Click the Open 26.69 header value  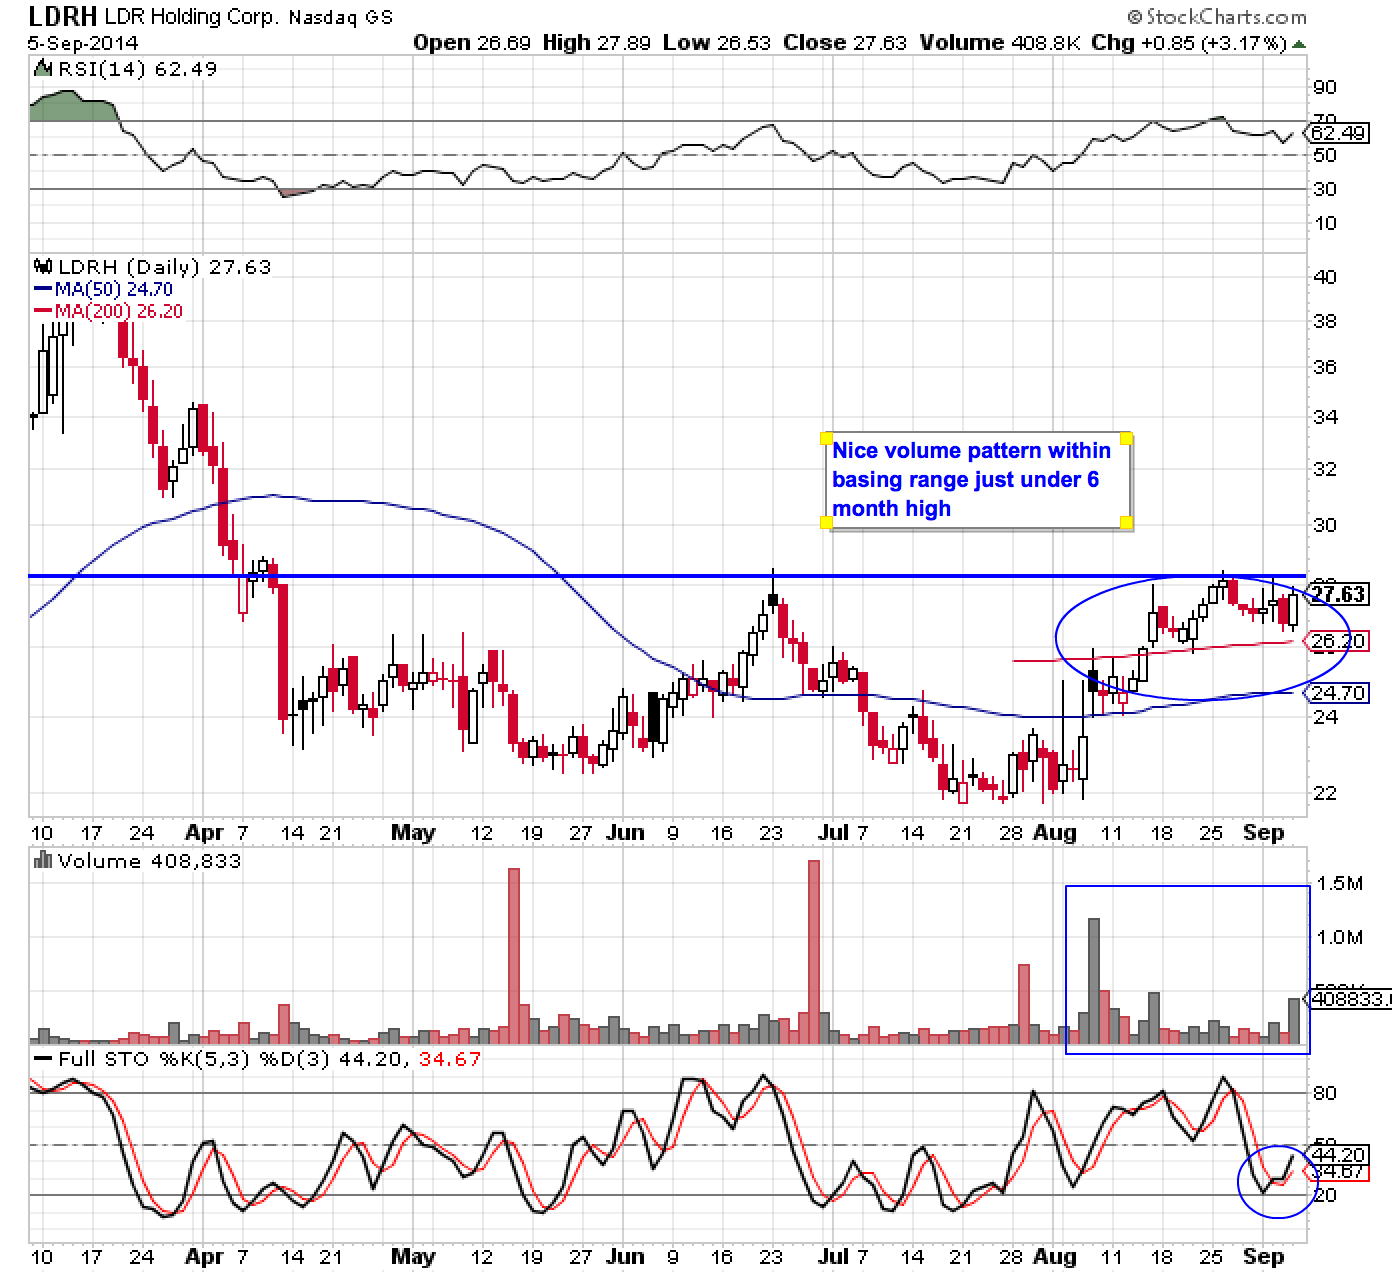471,43
